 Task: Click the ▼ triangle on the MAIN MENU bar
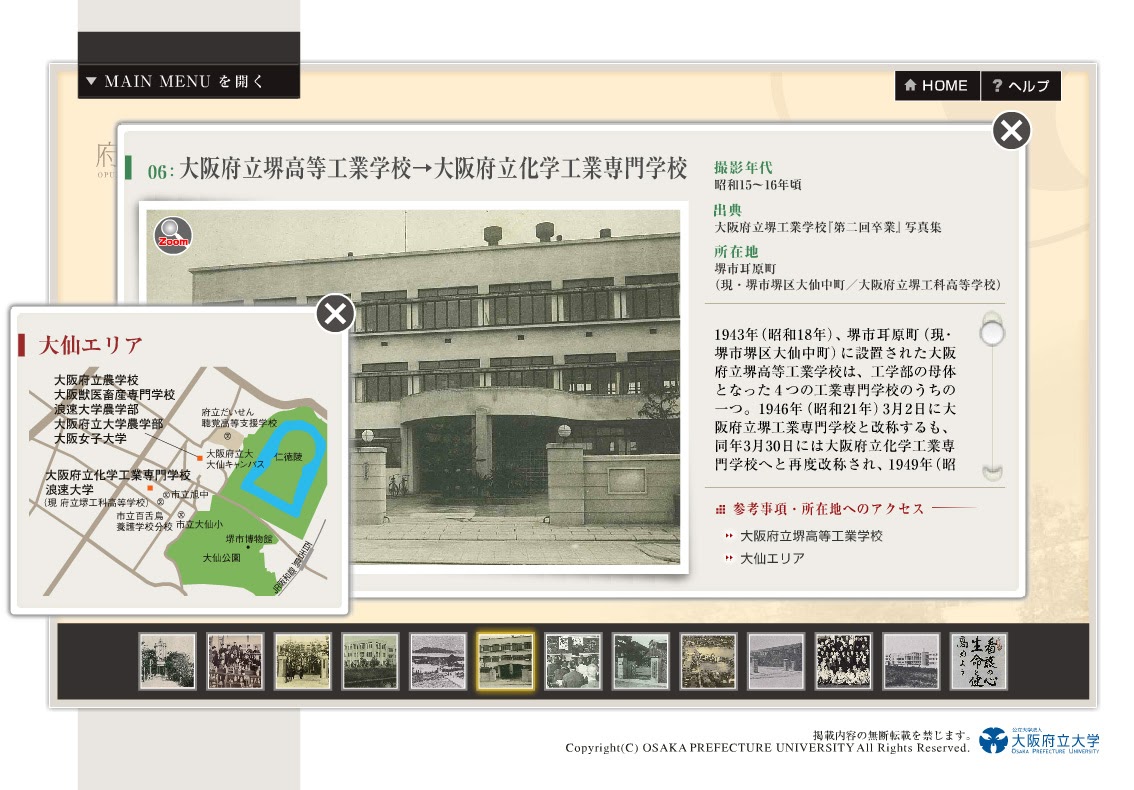click(x=91, y=81)
